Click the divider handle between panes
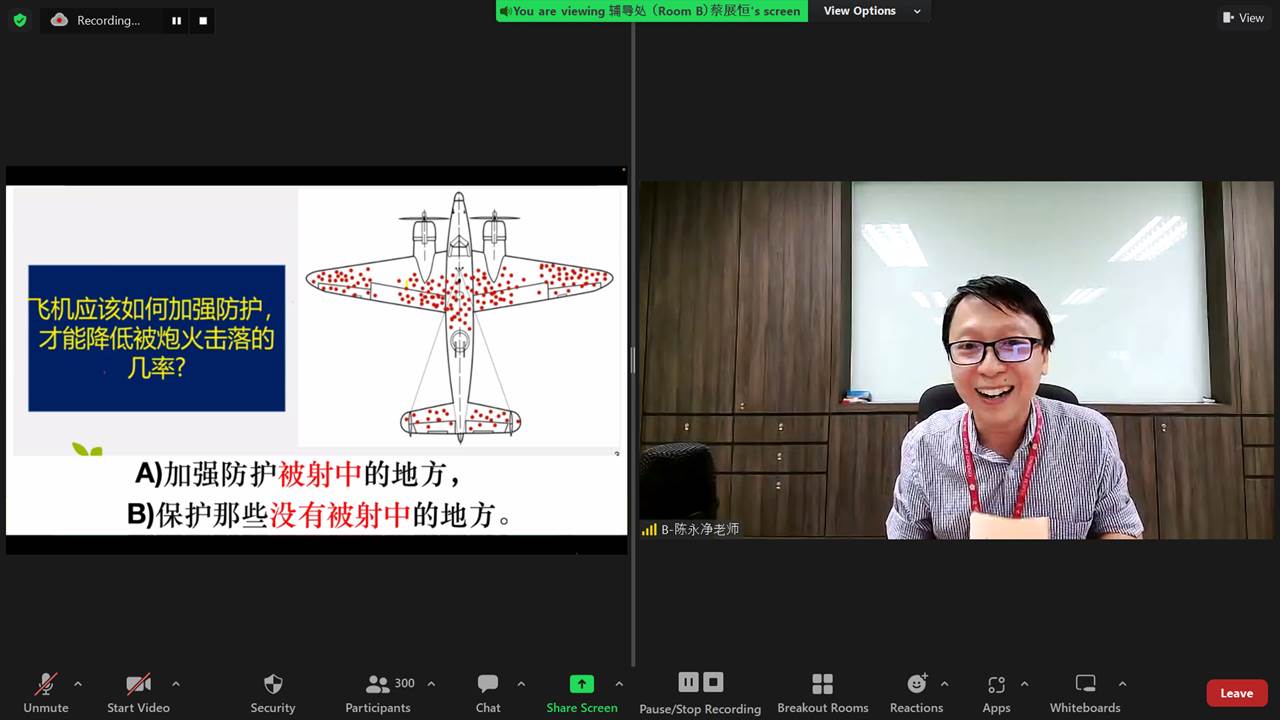 pos(632,360)
